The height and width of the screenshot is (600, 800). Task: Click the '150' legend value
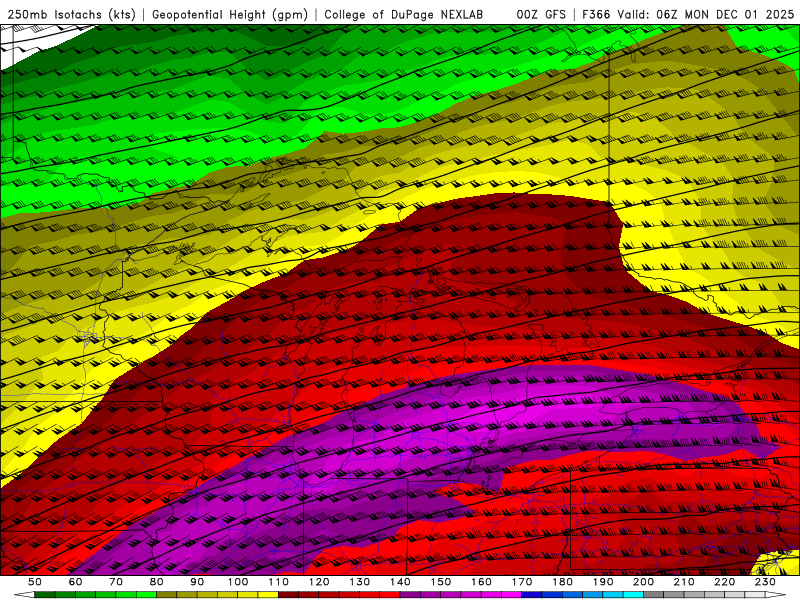(x=441, y=582)
